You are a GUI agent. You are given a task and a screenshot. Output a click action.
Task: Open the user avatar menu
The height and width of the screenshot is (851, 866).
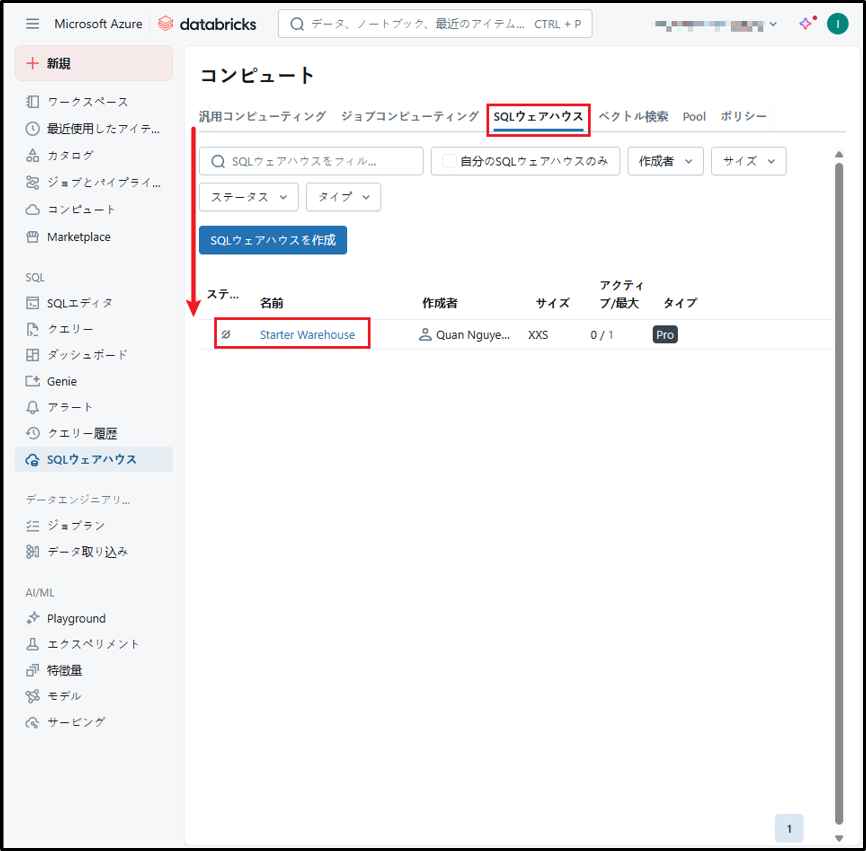(x=837, y=24)
